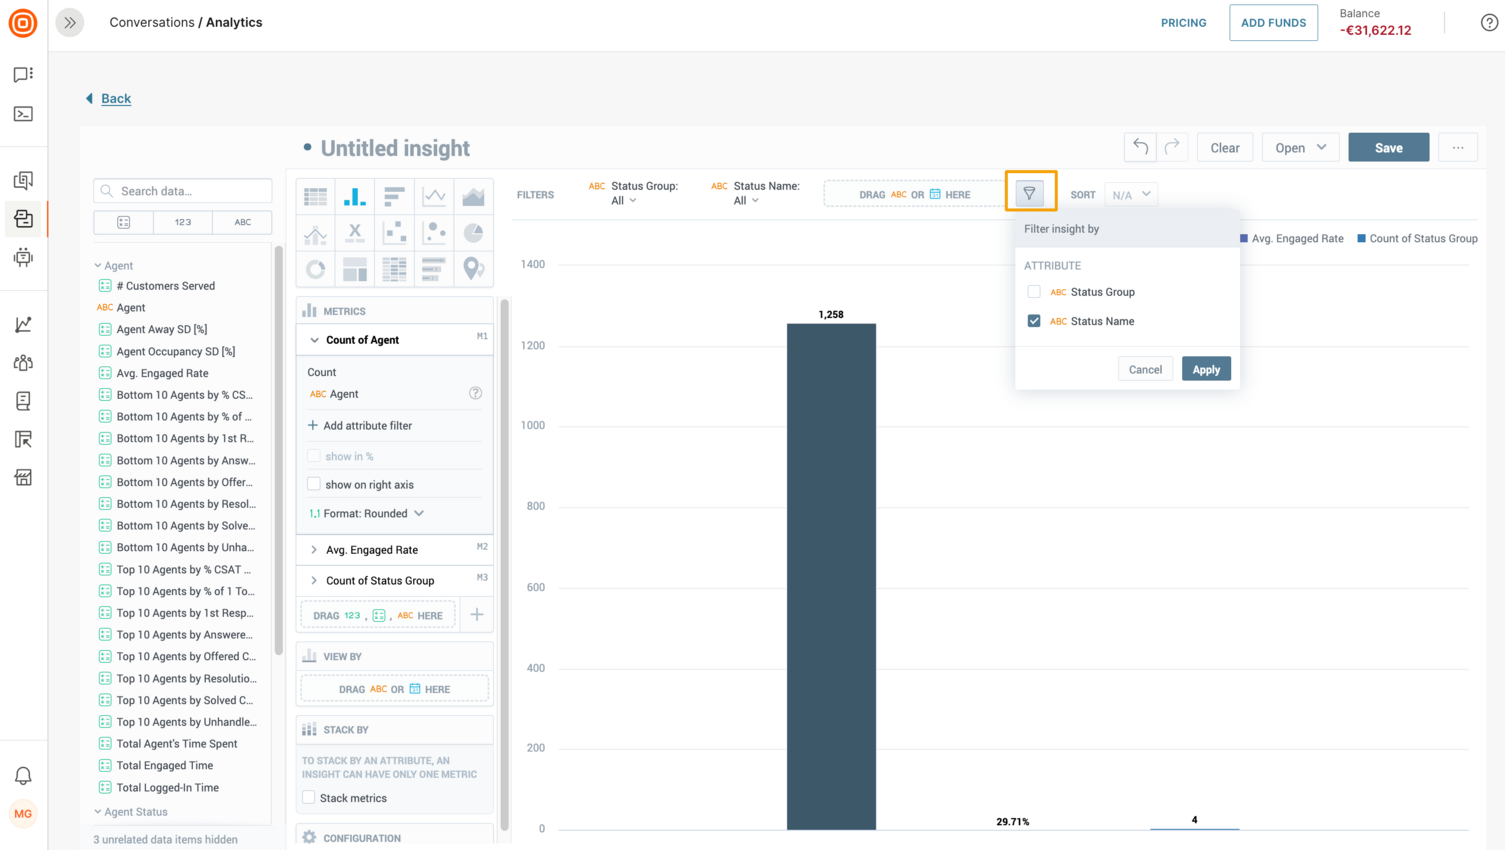Screen dimensions: 1505x850
Task: Open the Format: Rounded dropdown
Action: 366,513
